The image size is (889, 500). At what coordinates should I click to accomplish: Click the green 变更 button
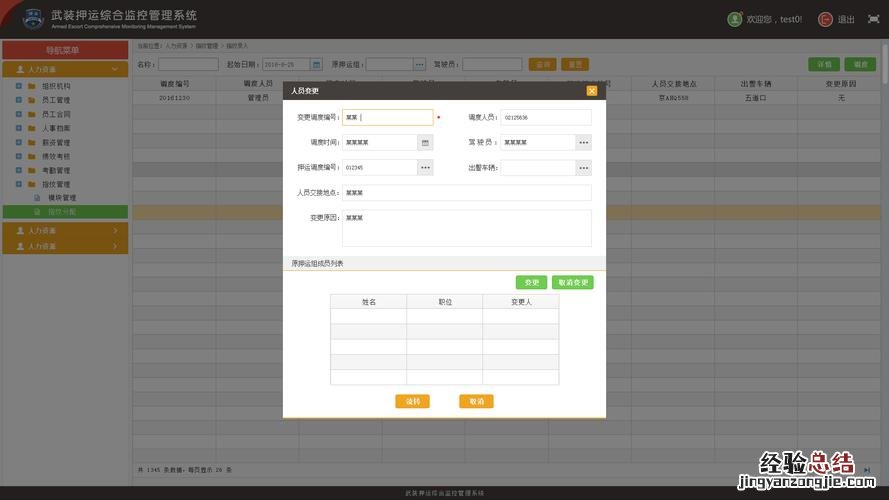[531, 283]
